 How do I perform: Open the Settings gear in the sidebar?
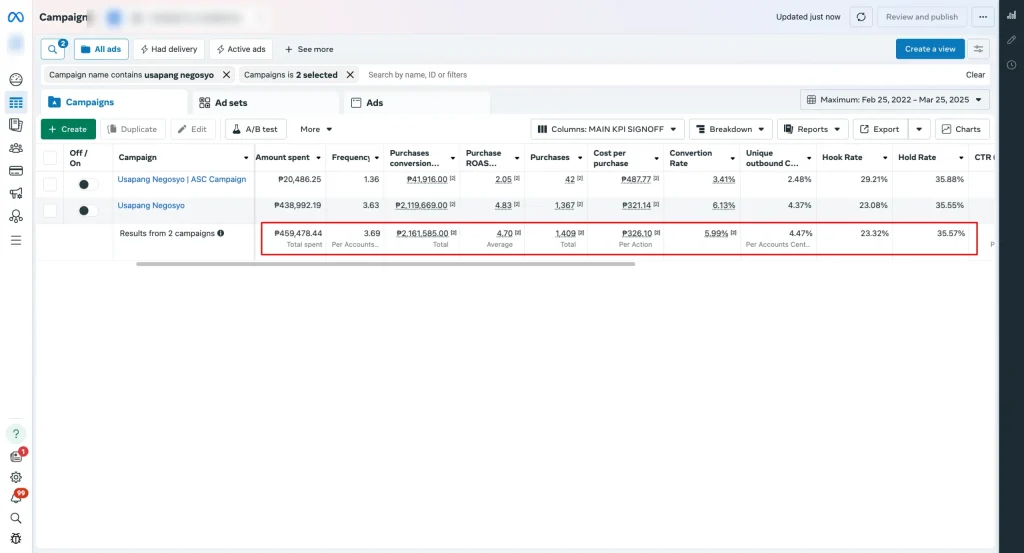coord(16,478)
